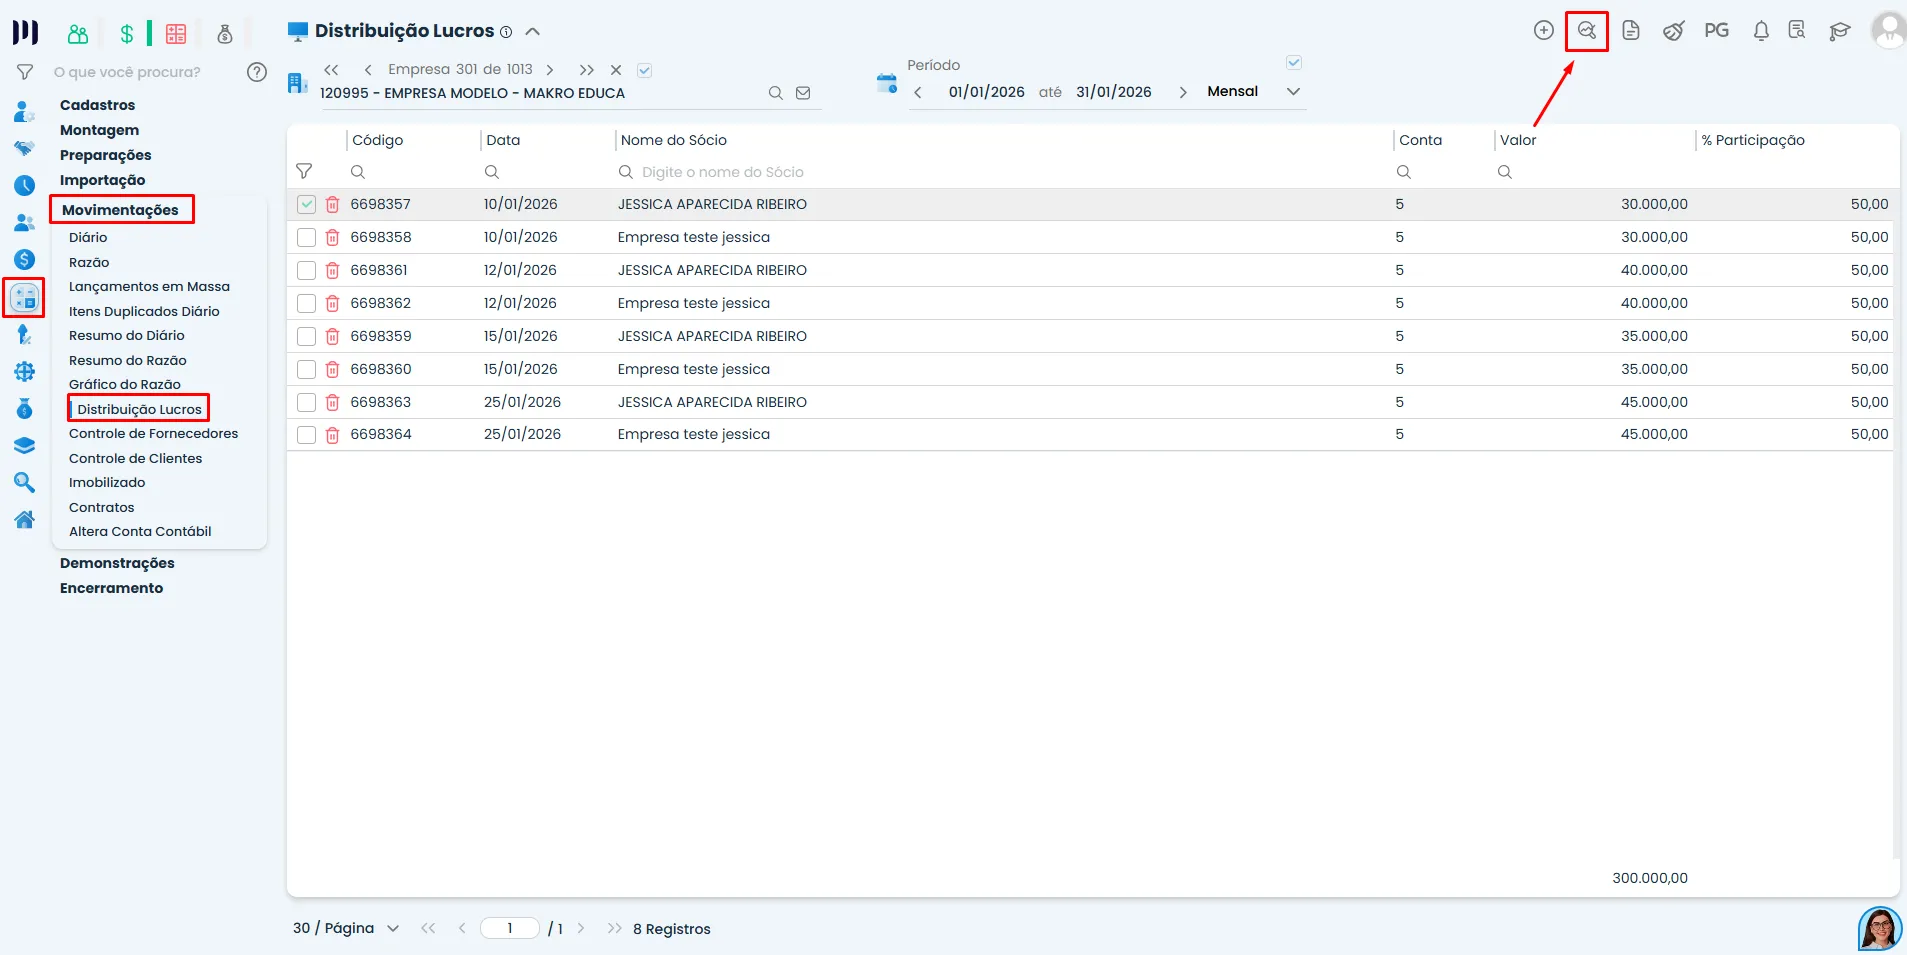
Task: Open the 30 / Página rows dropdown
Action: (345, 928)
